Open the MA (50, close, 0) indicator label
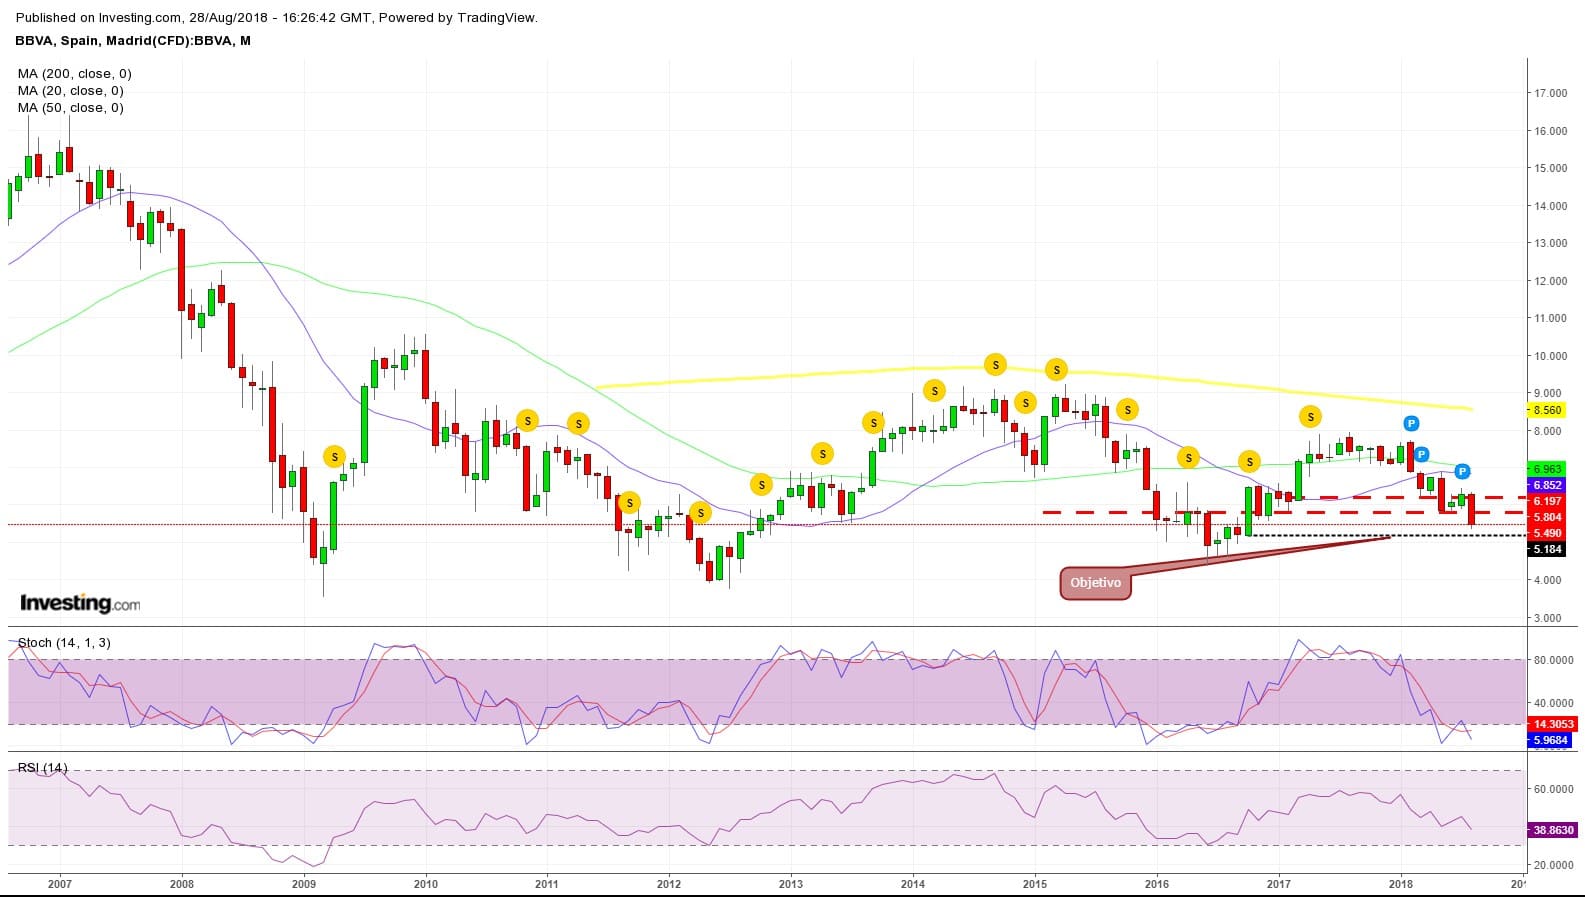 tap(70, 108)
